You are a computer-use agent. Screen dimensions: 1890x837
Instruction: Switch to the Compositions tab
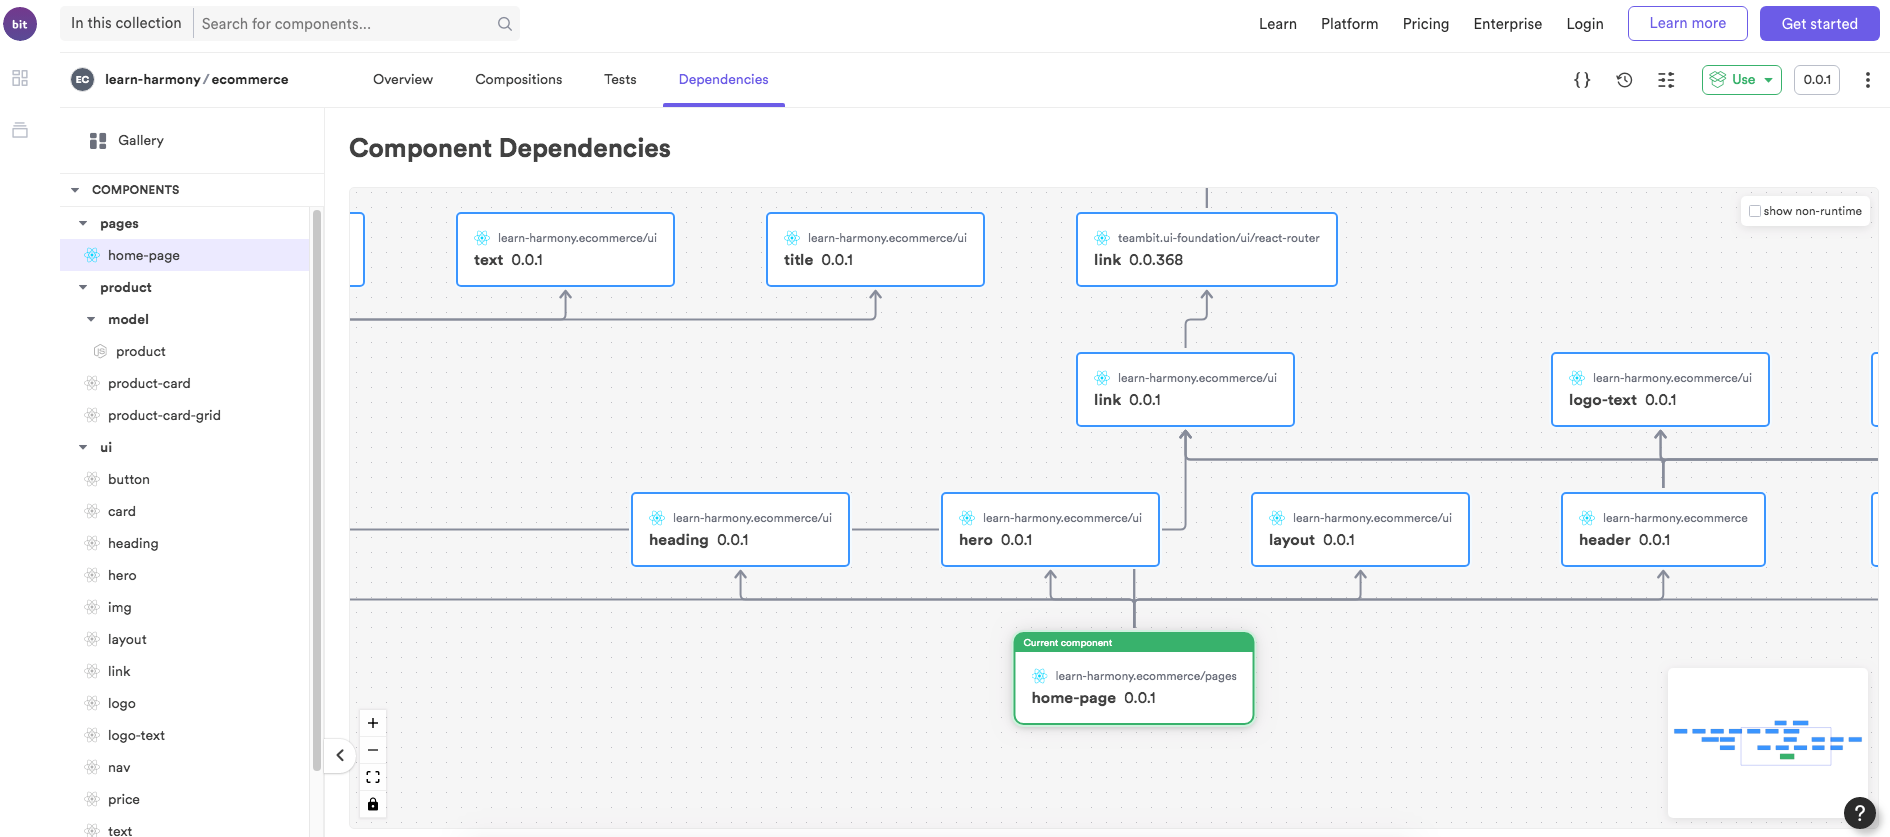(518, 80)
